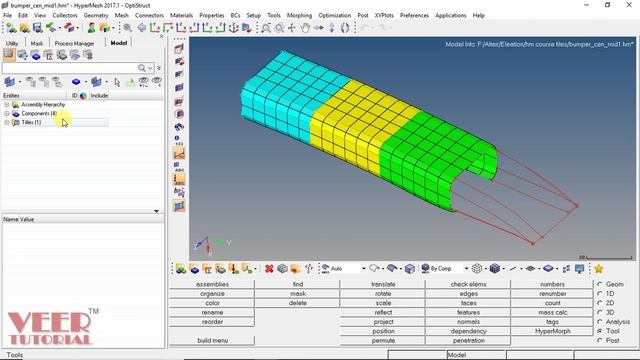Image resolution: width=640 pixels, height=360 pixels.
Task: Collapse the entity browser with the small down arrow
Action: tap(156, 211)
